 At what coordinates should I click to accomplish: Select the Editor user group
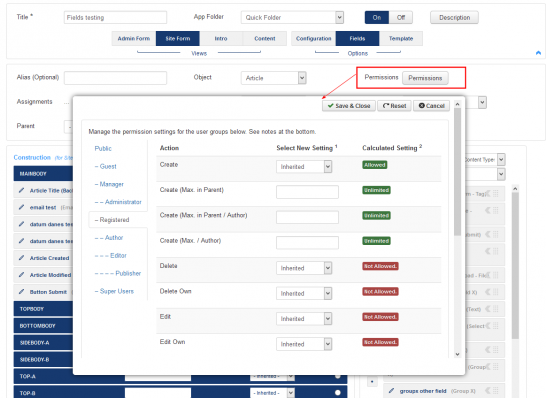pos(111,256)
